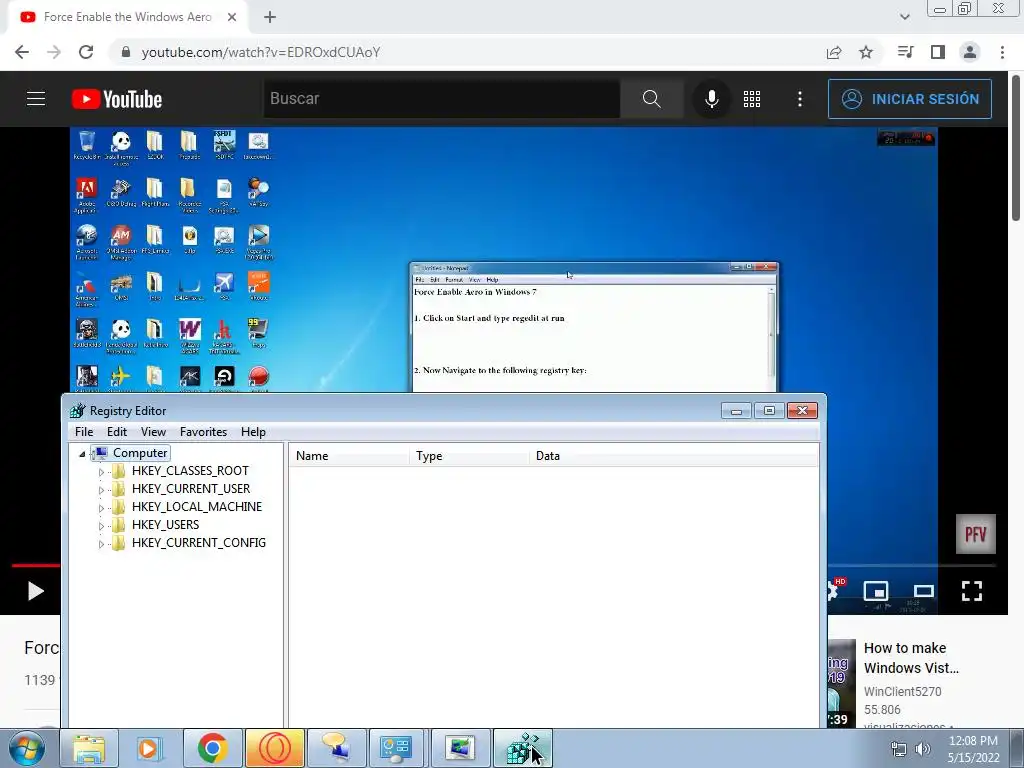Image resolution: width=1024 pixels, height=768 pixels.
Task: Open the Windows Start button
Action: 27,748
